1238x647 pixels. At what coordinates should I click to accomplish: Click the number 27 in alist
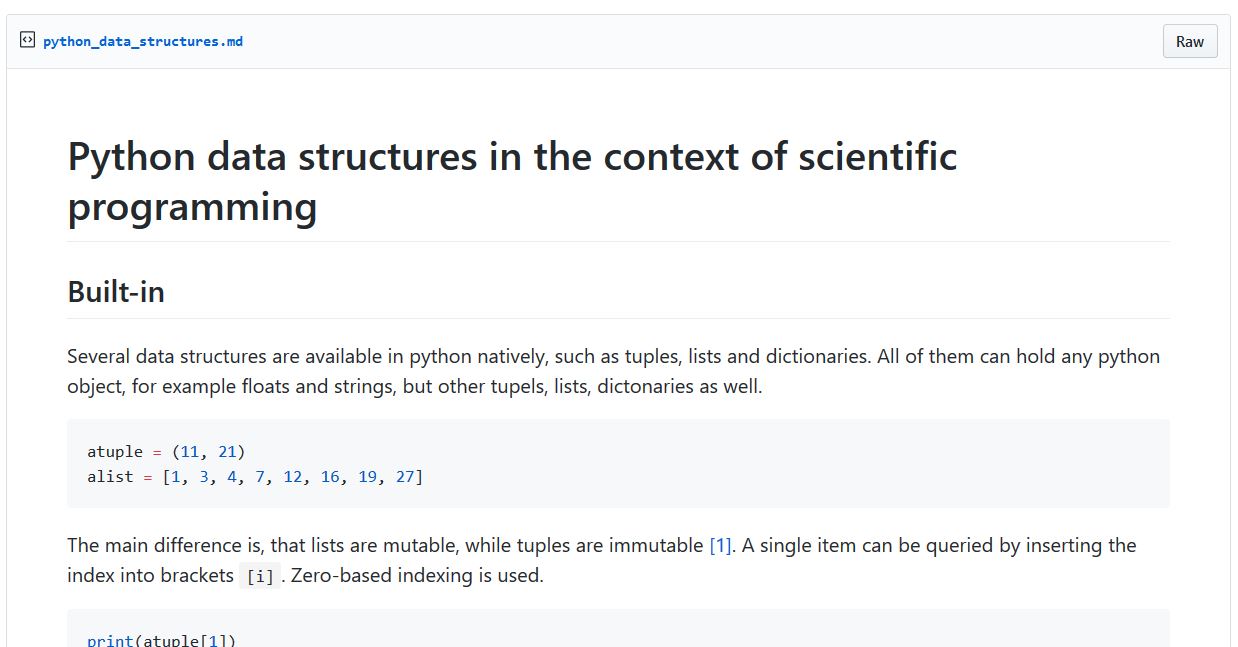pyautogui.click(x=405, y=477)
